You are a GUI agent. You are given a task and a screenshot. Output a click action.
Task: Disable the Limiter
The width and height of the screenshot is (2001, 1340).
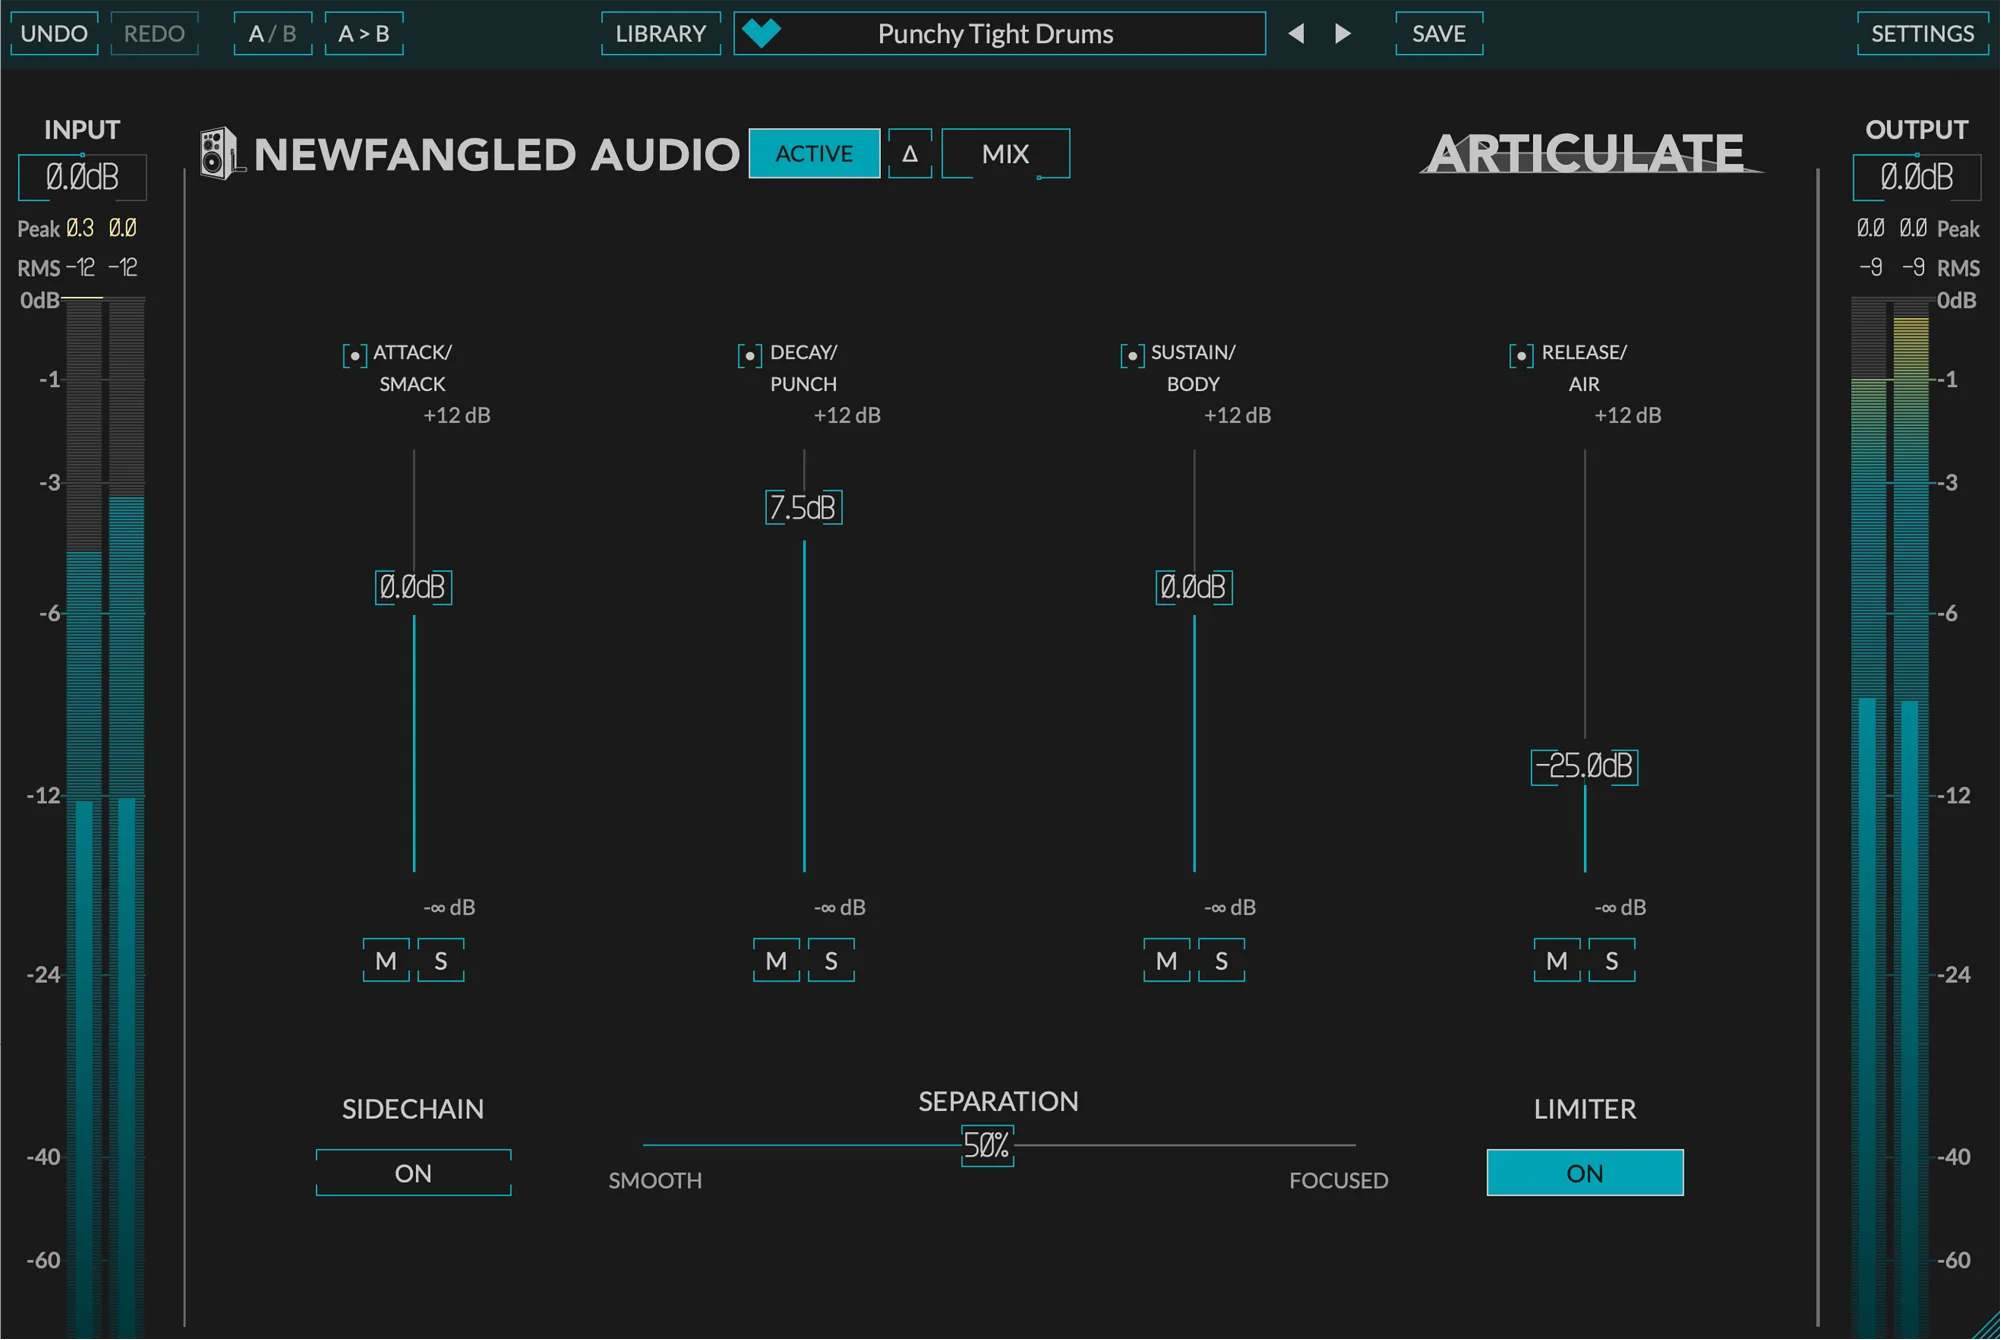pyautogui.click(x=1584, y=1172)
